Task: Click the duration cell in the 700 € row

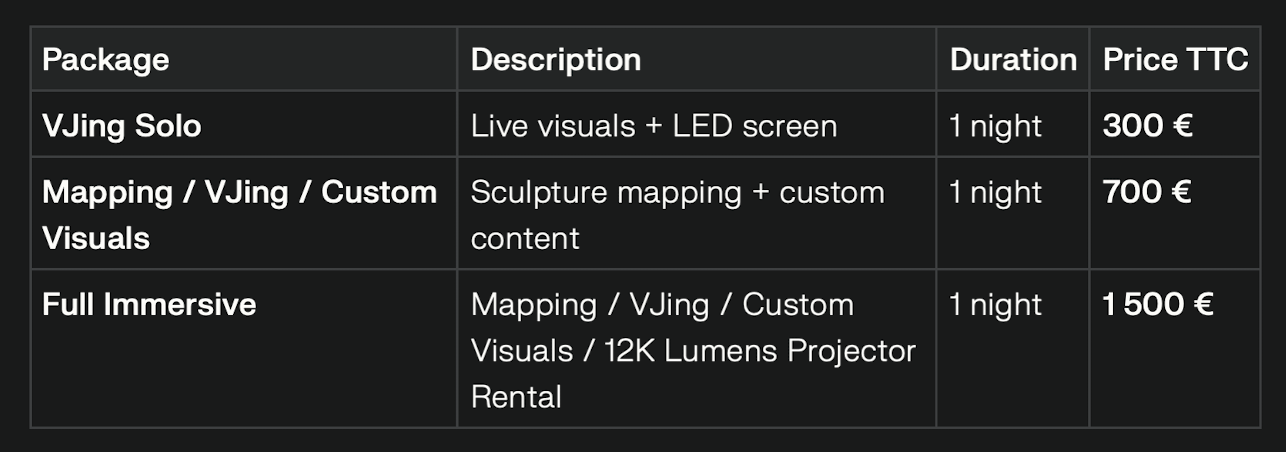Action: pos(995,192)
